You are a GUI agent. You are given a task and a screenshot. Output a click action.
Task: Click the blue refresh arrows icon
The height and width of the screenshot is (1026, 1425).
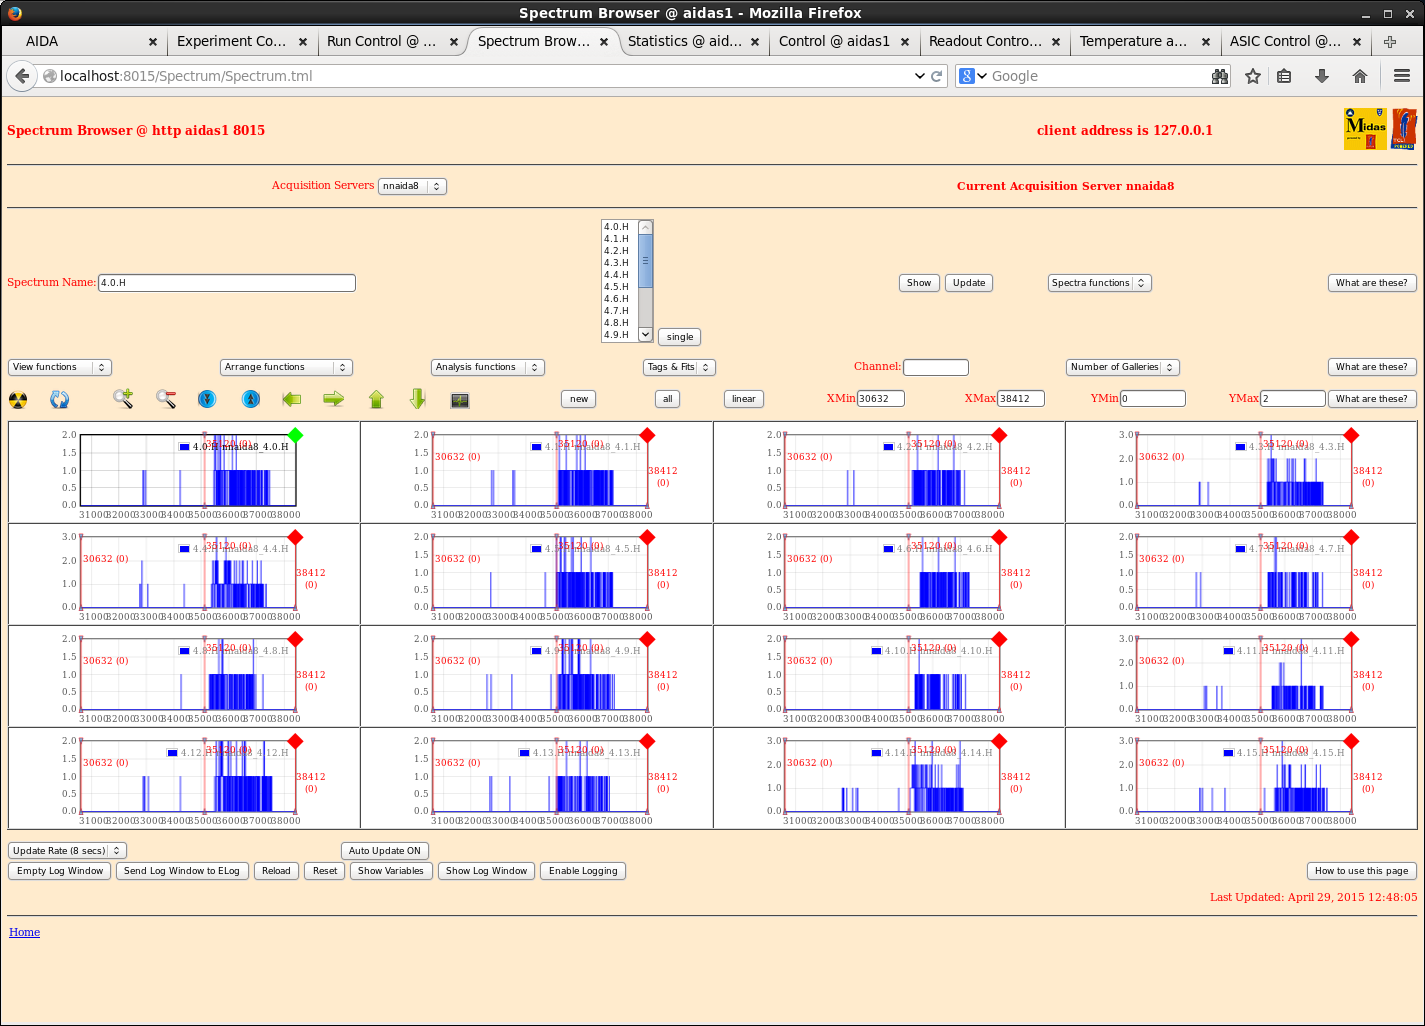tap(60, 400)
